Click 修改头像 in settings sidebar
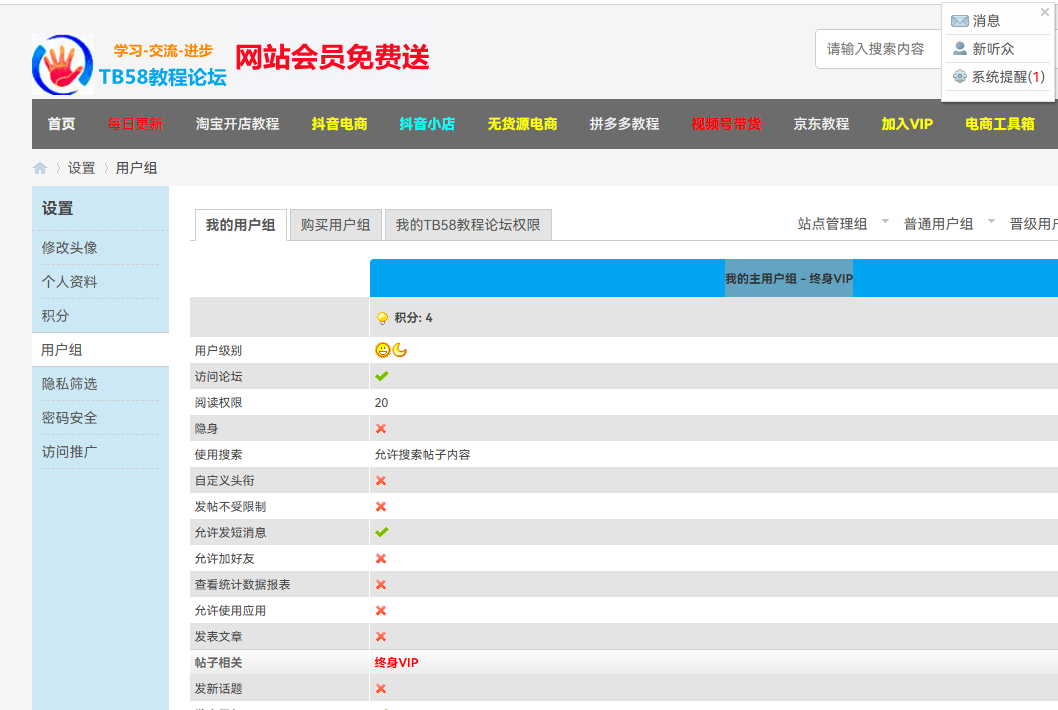This screenshot has width=1058, height=710. [69, 248]
